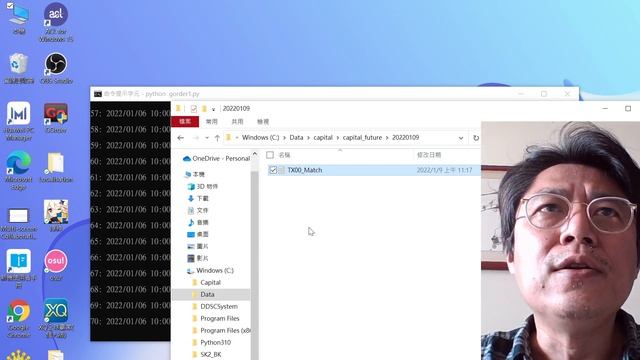
Task: Launch the osu! desktop shortcut
Action: pyautogui.click(x=56, y=265)
